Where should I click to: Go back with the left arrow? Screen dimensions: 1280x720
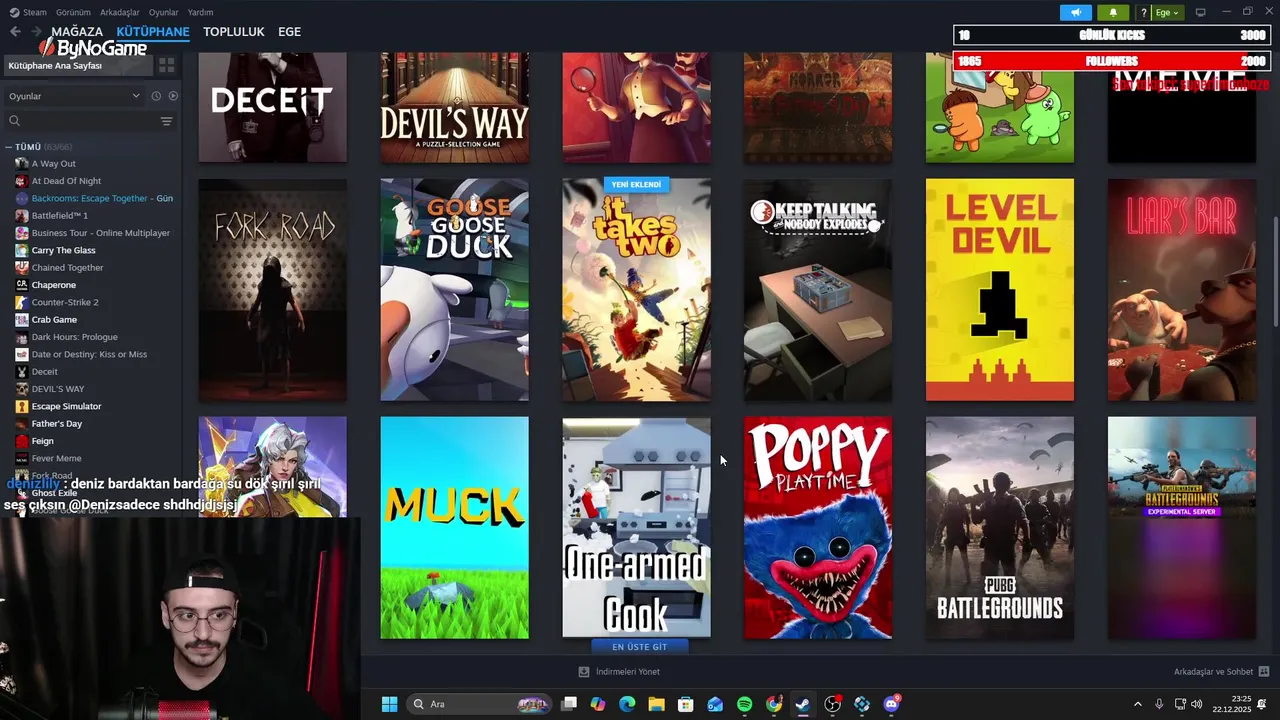click(x=15, y=32)
